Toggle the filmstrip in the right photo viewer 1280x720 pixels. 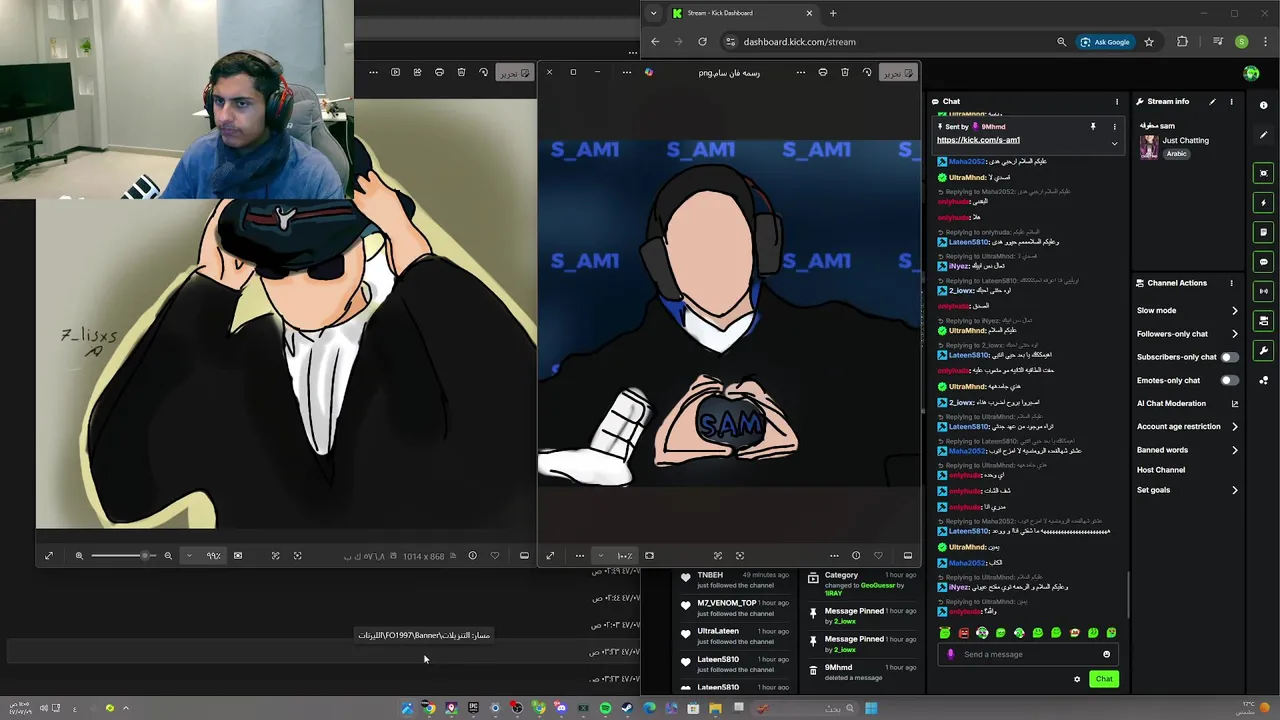coord(908,556)
